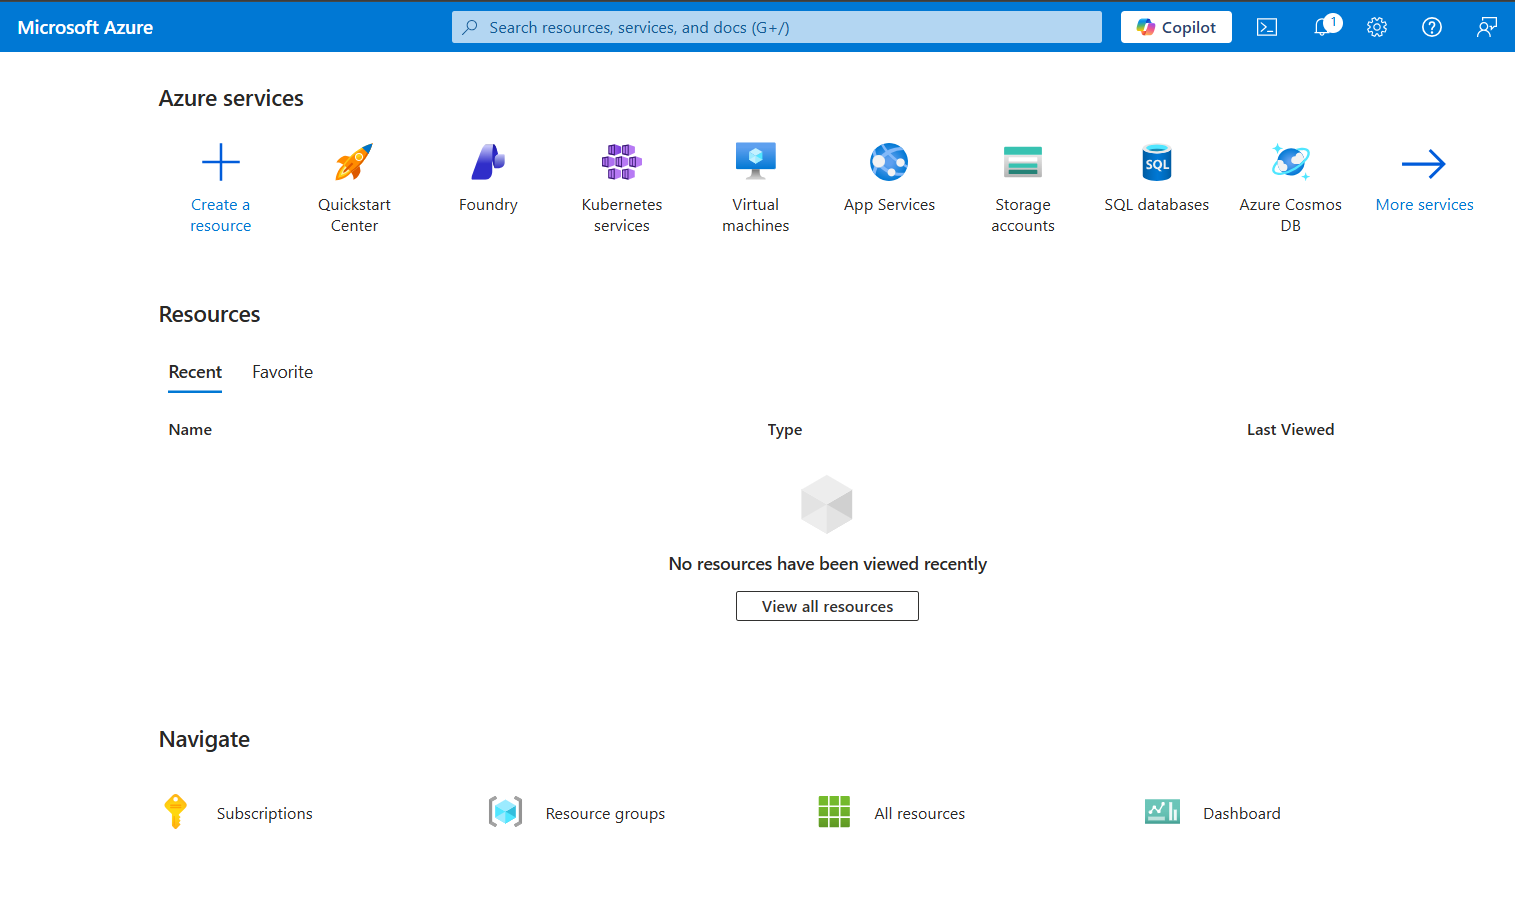Go to Microsoft Azure home link
Image resolution: width=1515 pixels, height=902 pixels.
[x=85, y=27]
